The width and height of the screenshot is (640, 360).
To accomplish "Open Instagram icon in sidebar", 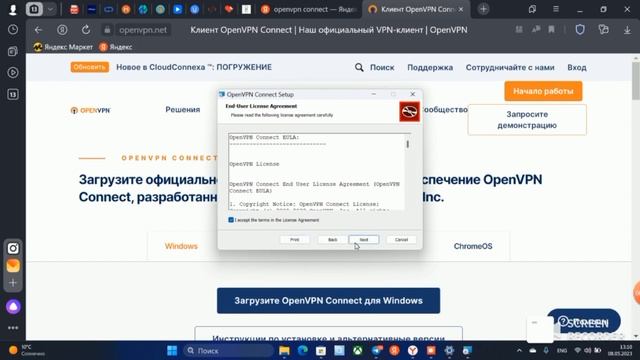I will 13,248.
